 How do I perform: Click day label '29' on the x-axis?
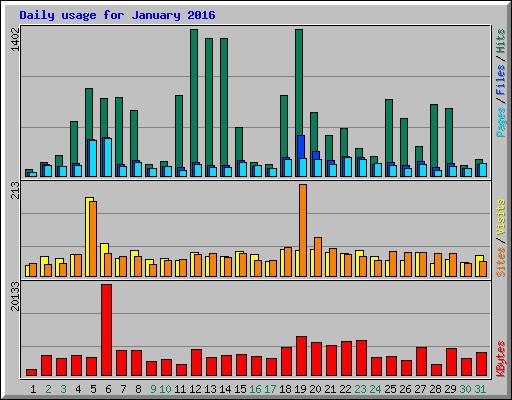[450, 389]
